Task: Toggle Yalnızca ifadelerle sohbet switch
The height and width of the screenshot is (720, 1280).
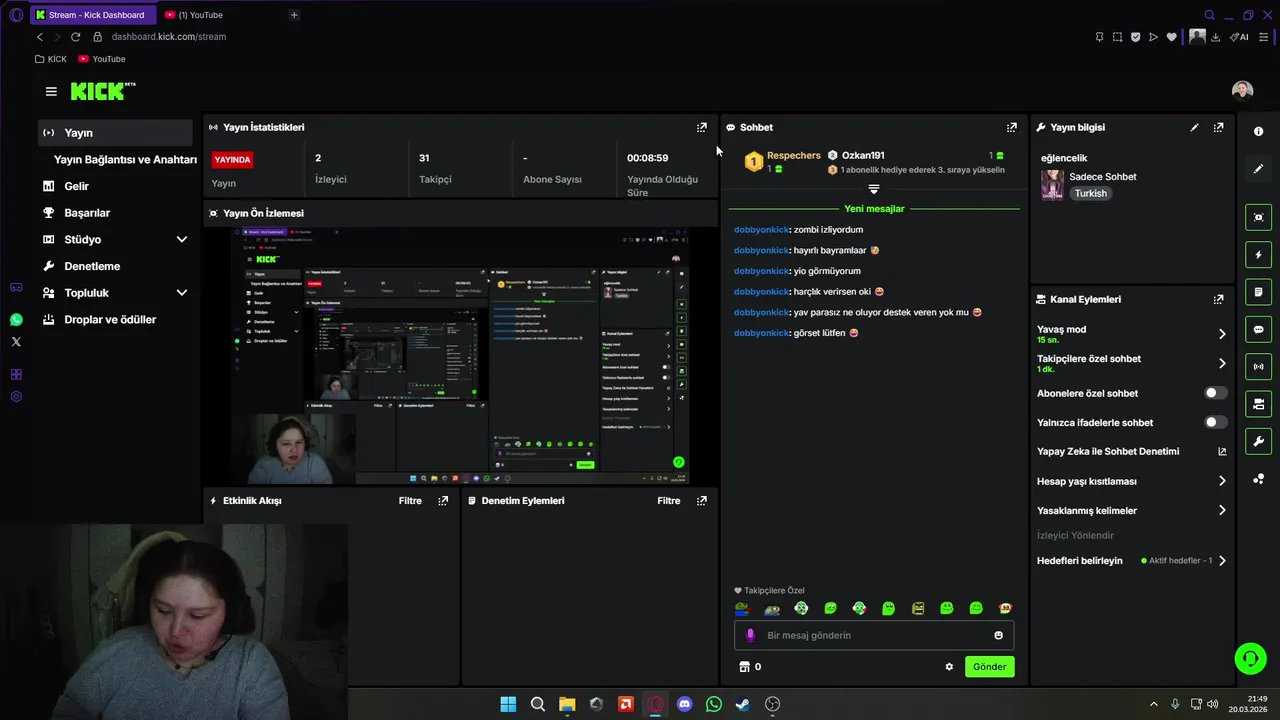Action: pos(1215,422)
